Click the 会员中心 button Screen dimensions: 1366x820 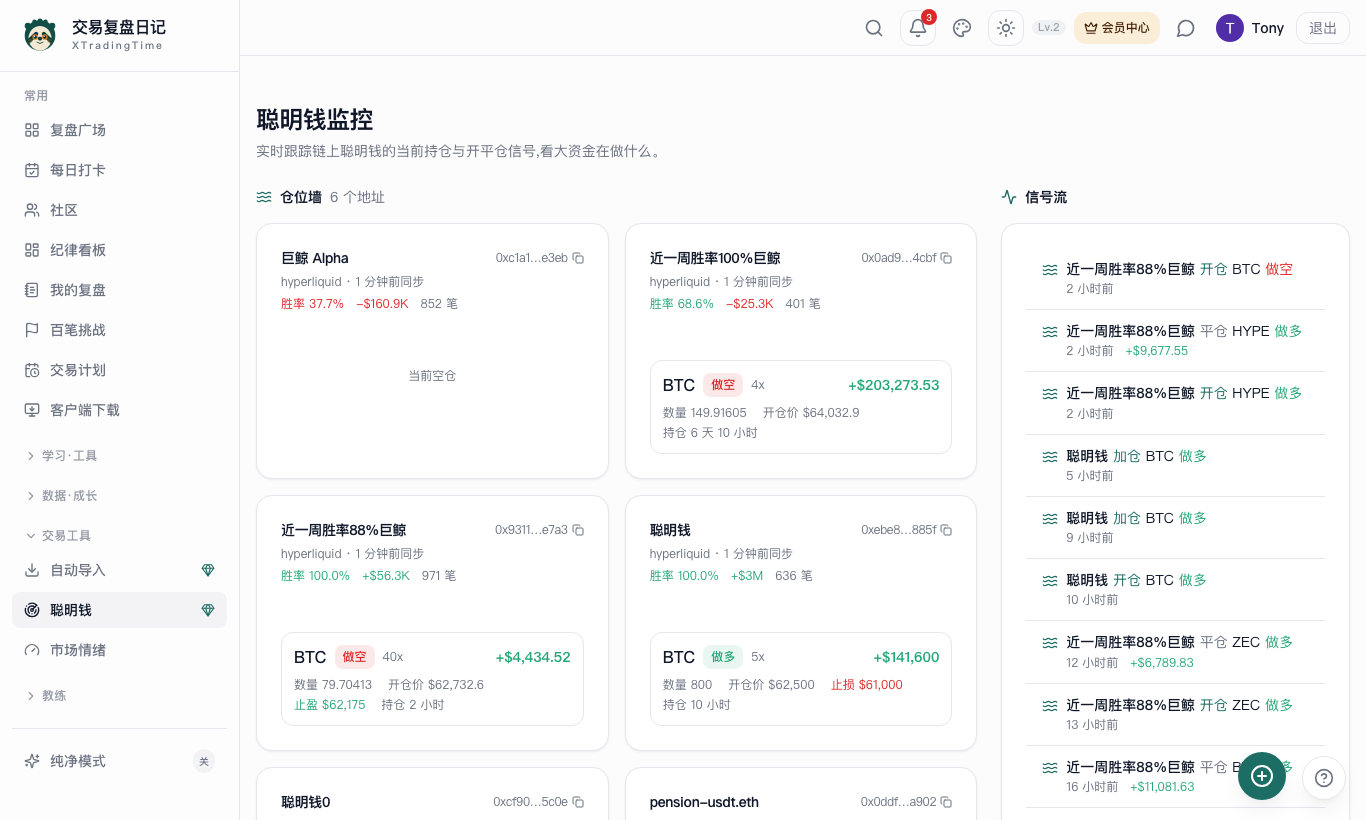coord(1117,28)
